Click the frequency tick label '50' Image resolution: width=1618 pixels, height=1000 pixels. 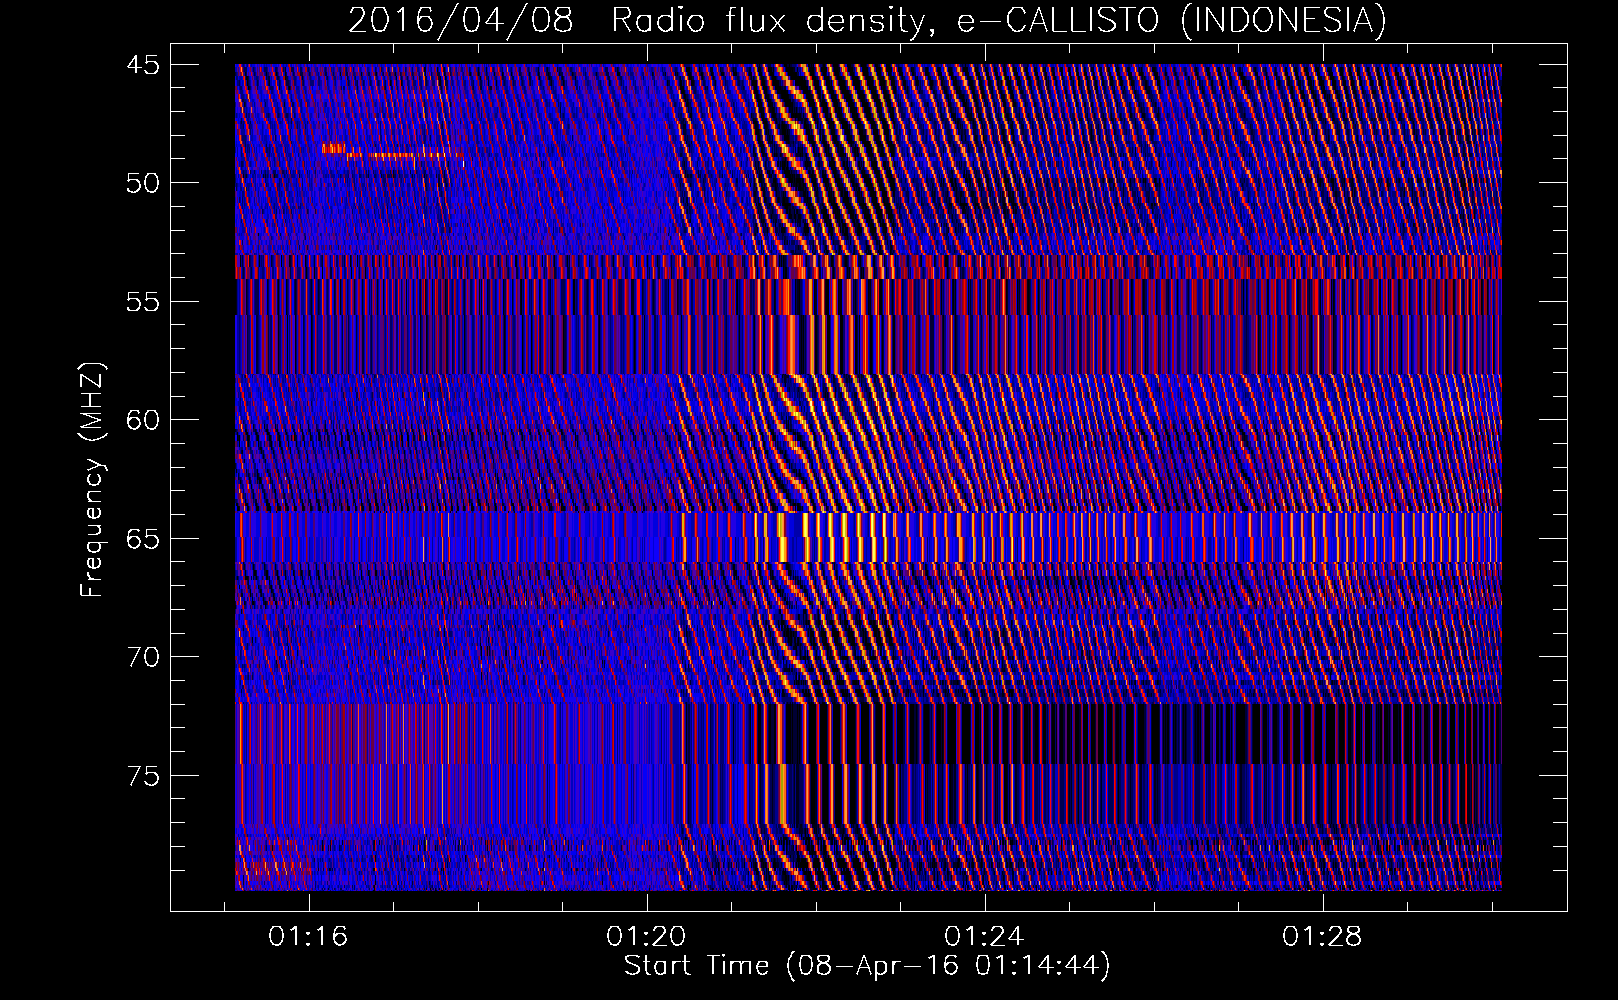tap(143, 183)
